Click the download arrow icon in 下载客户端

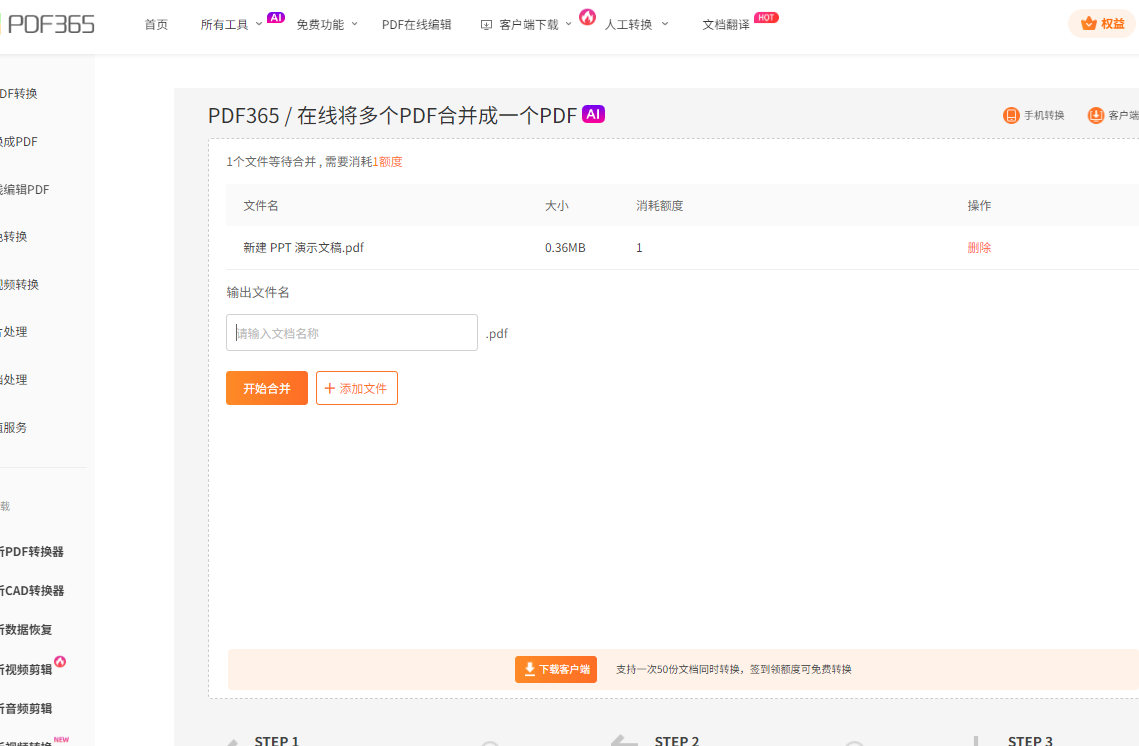(x=530, y=669)
